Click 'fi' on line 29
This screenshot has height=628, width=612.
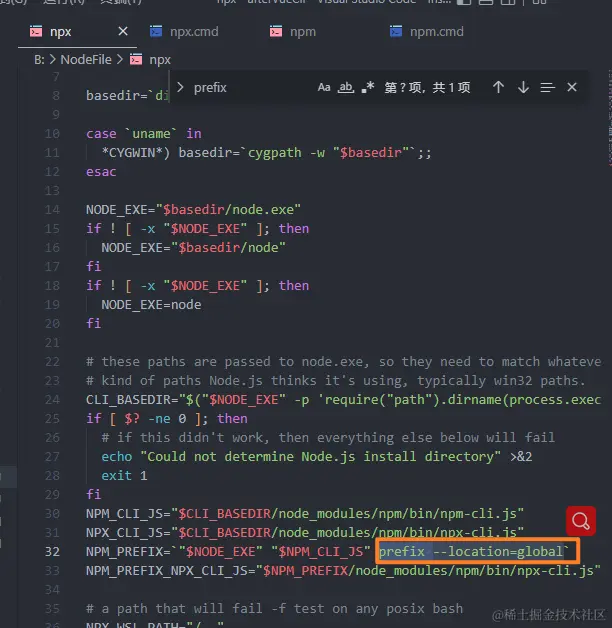[x=93, y=495]
